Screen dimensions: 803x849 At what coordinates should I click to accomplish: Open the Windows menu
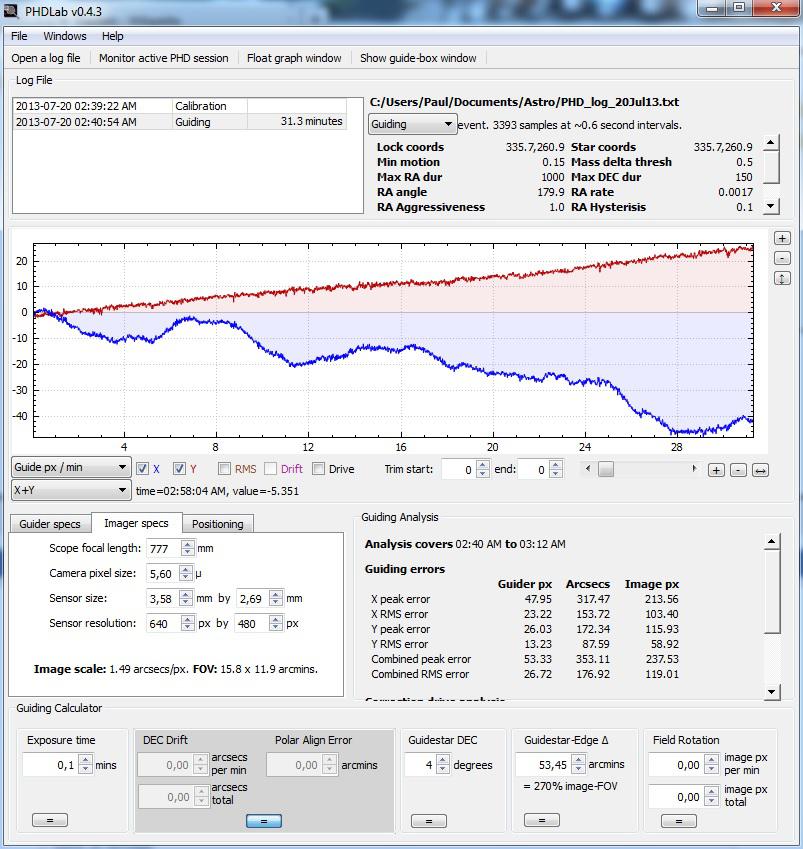tap(64, 36)
